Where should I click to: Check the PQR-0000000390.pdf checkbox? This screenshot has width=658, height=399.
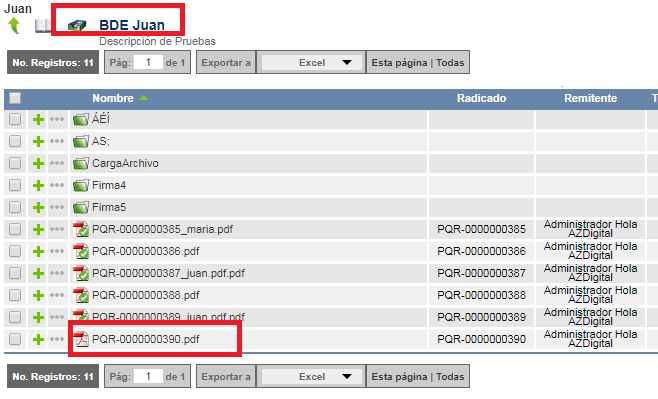15,339
